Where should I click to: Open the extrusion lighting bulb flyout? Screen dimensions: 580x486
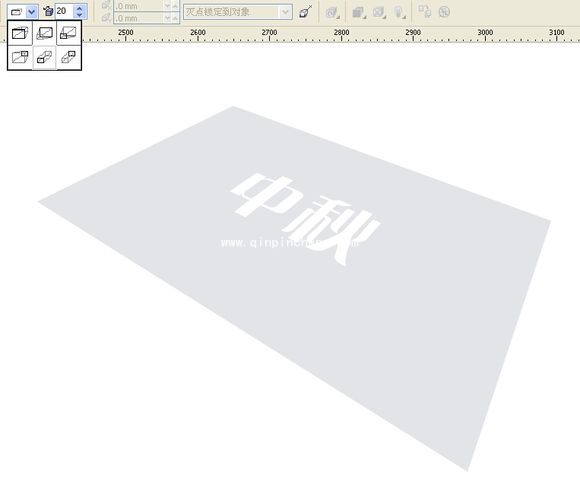click(399, 13)
